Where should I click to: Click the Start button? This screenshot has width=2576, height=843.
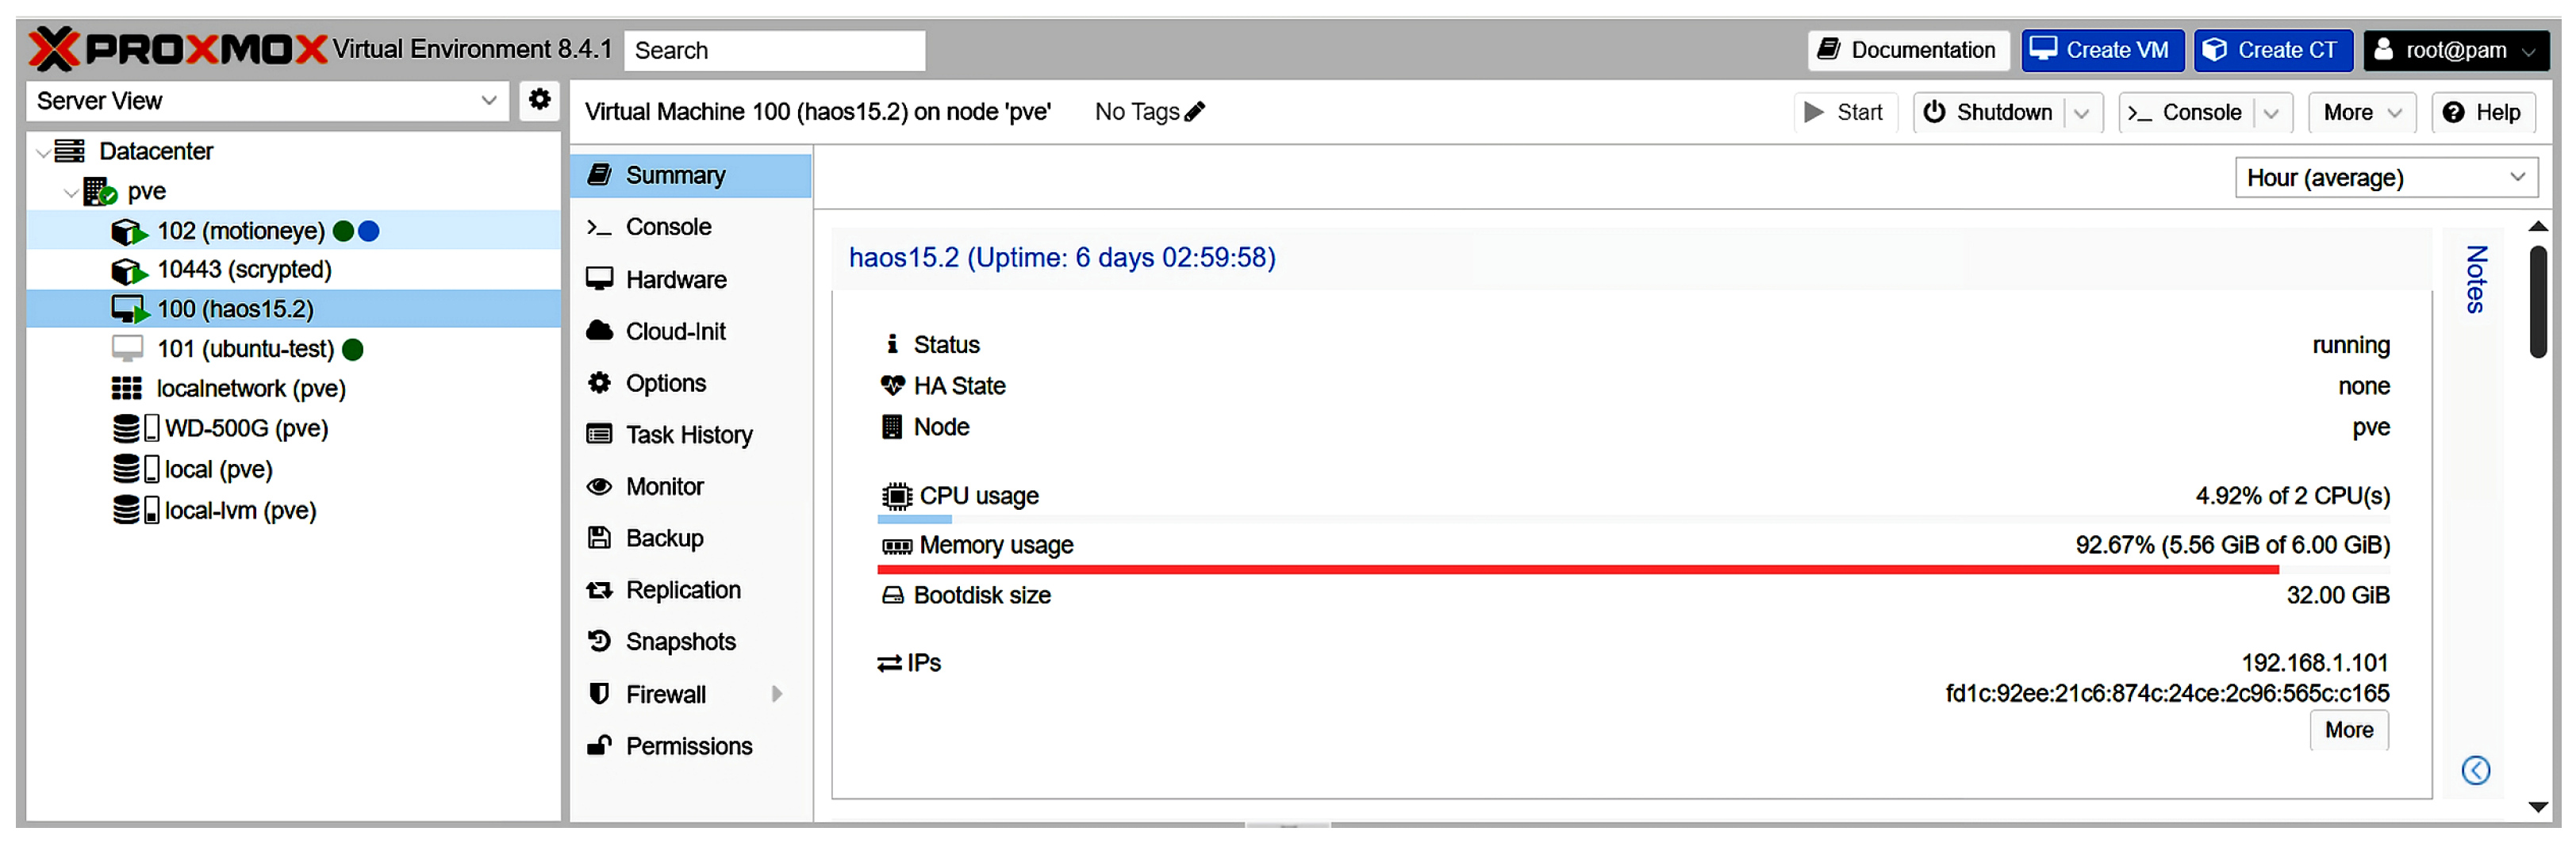pyautogui.click(x=1844, y=113)
